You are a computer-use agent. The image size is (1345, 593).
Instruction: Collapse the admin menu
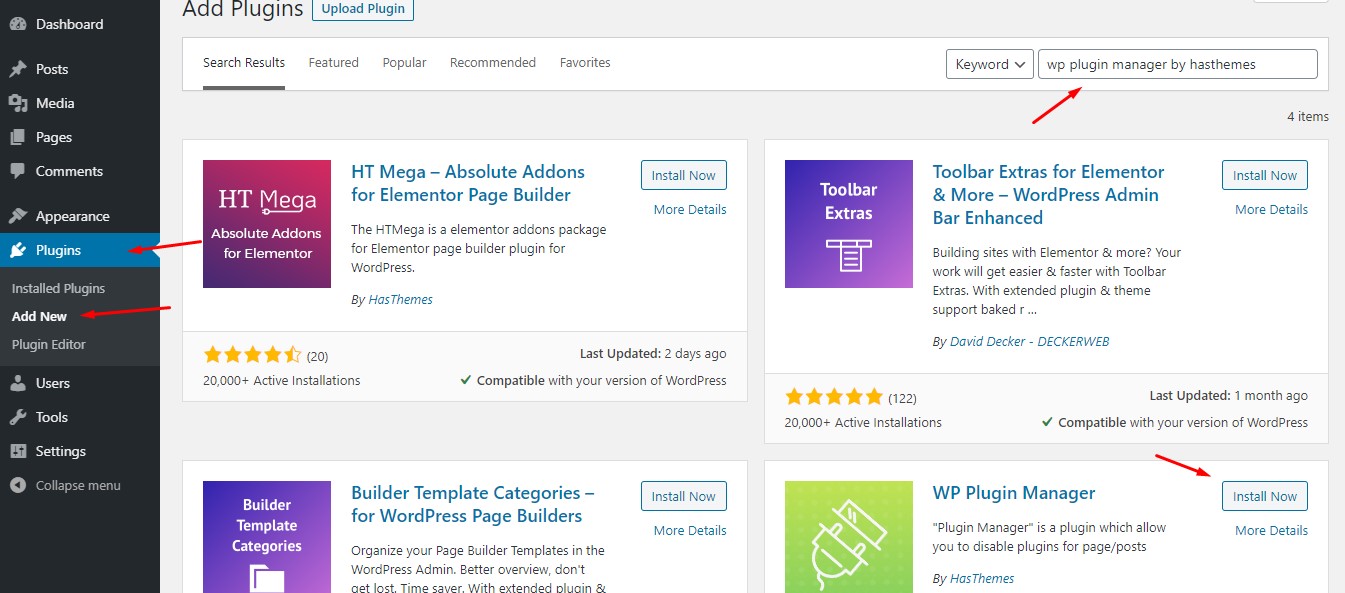[17, 484]
